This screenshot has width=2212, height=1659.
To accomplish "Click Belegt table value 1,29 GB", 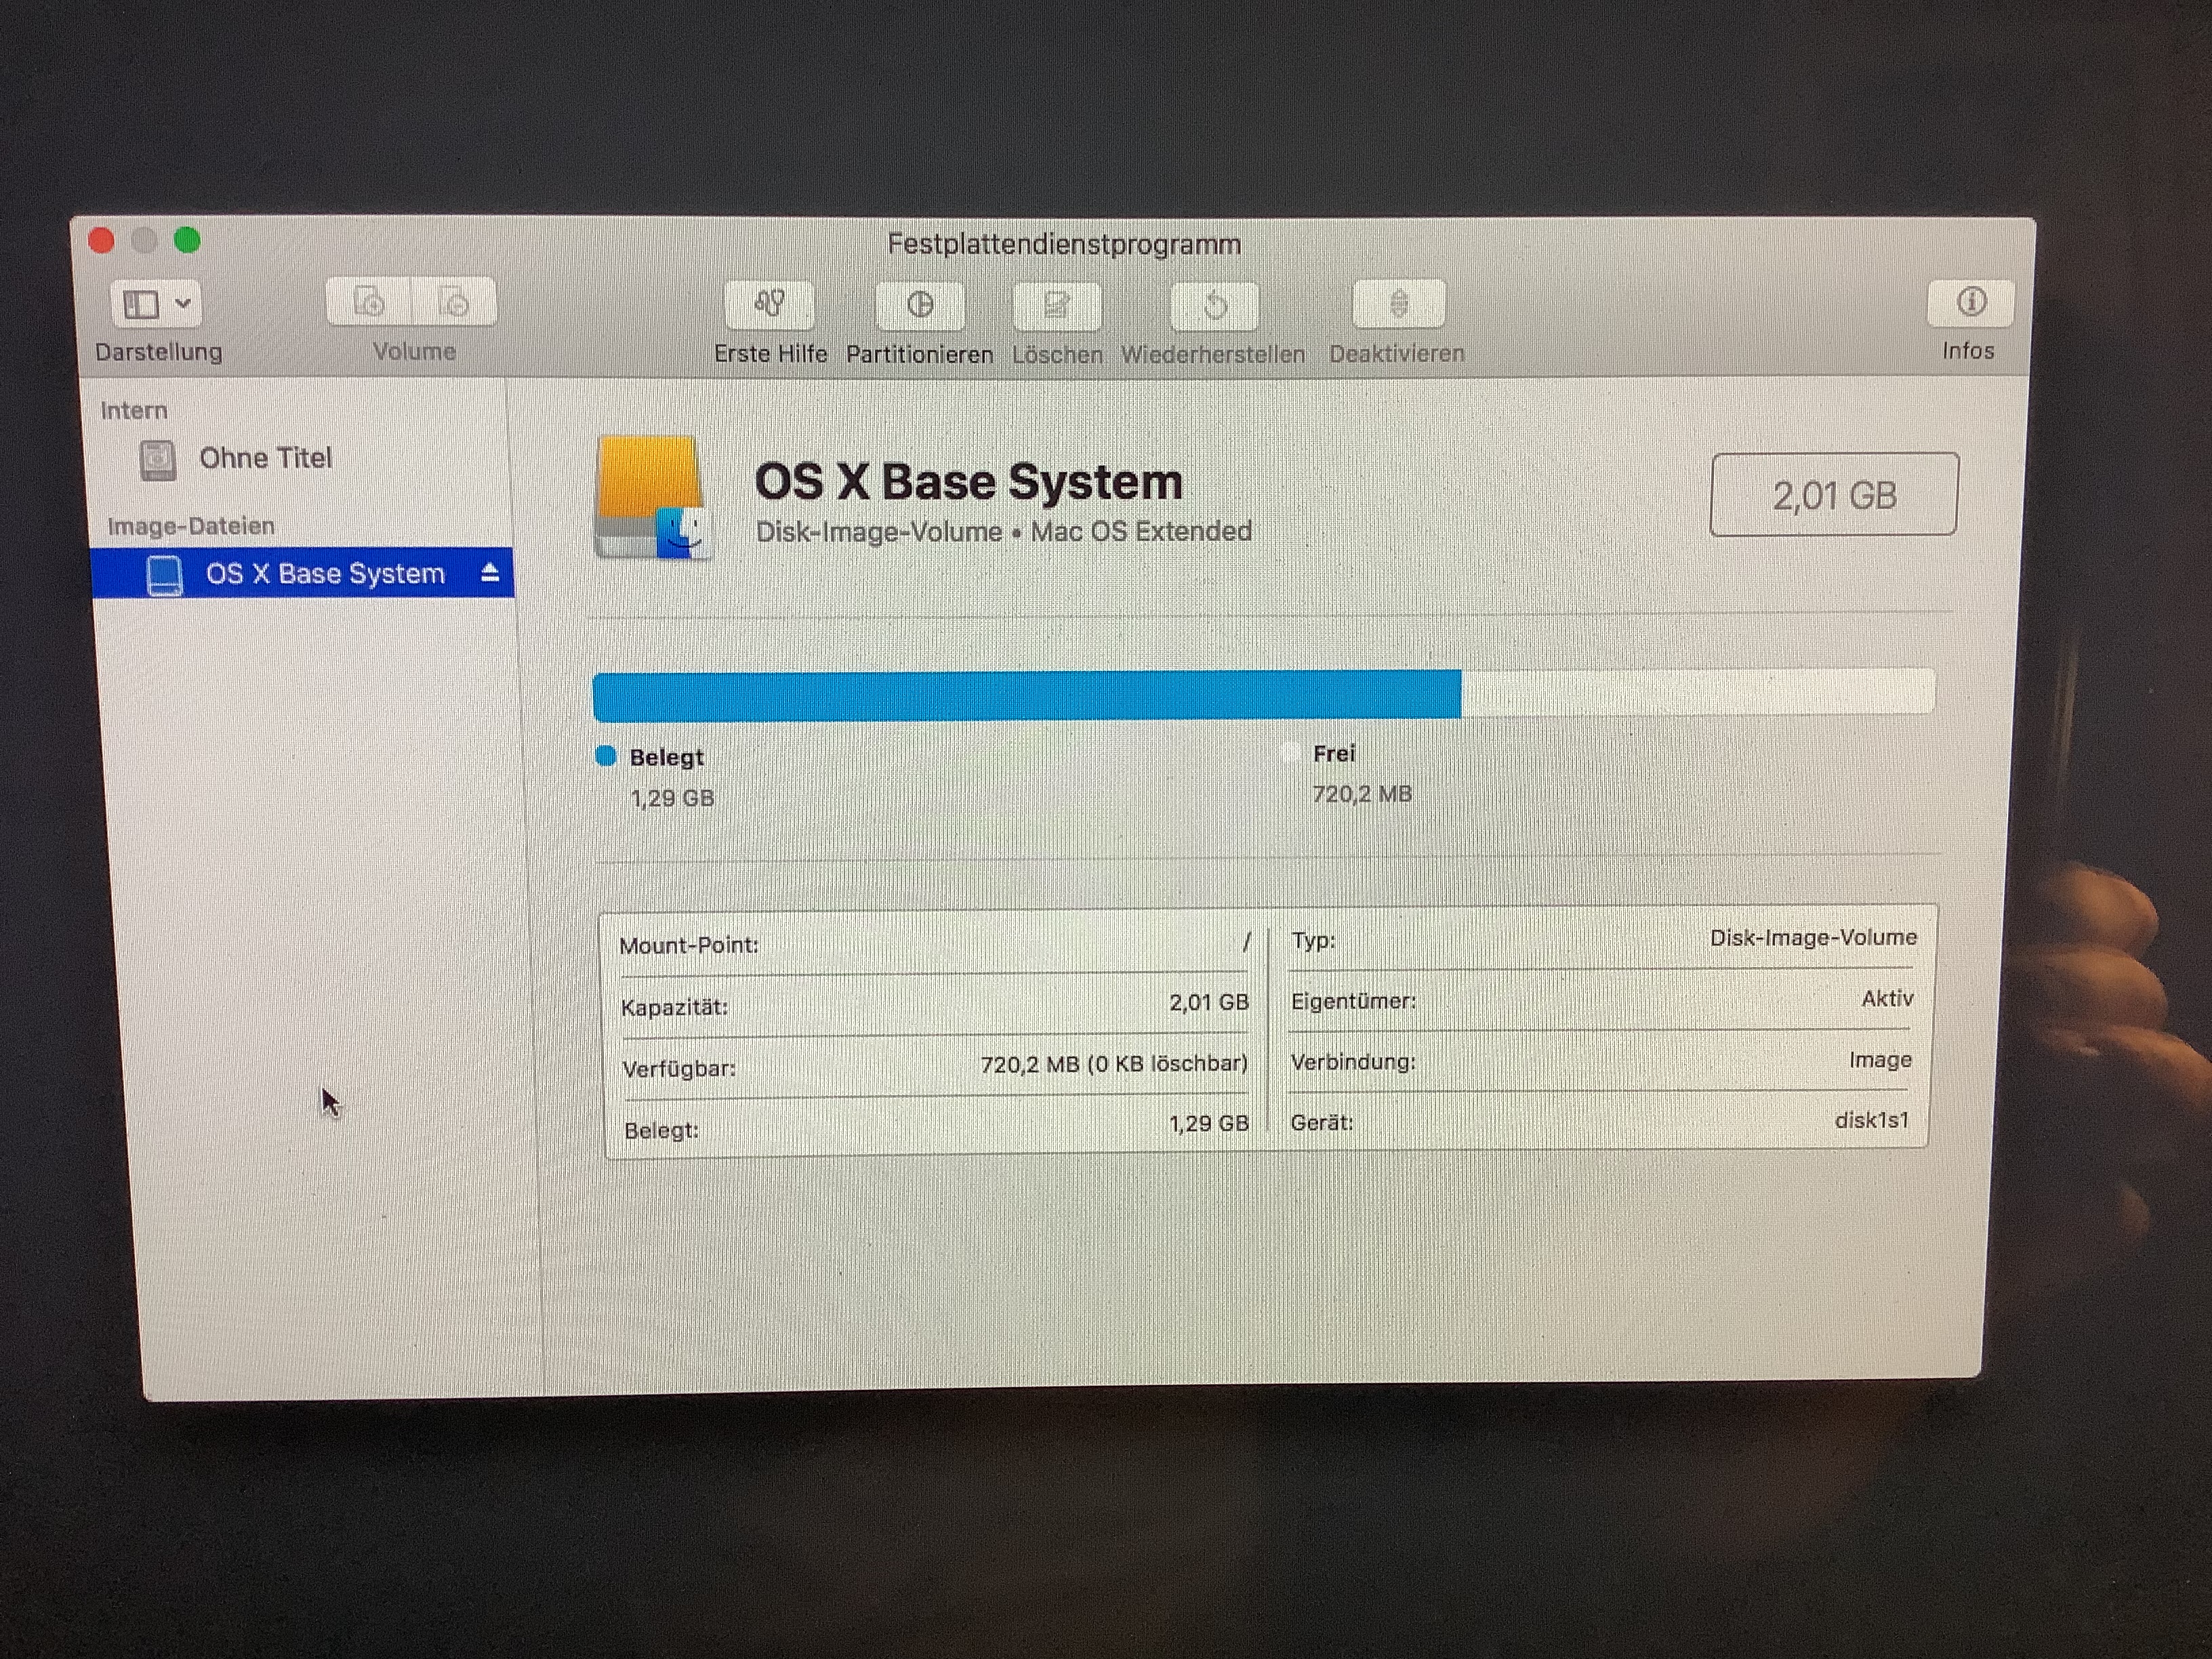I will pyautogui.click(x=1209, y=1124).
